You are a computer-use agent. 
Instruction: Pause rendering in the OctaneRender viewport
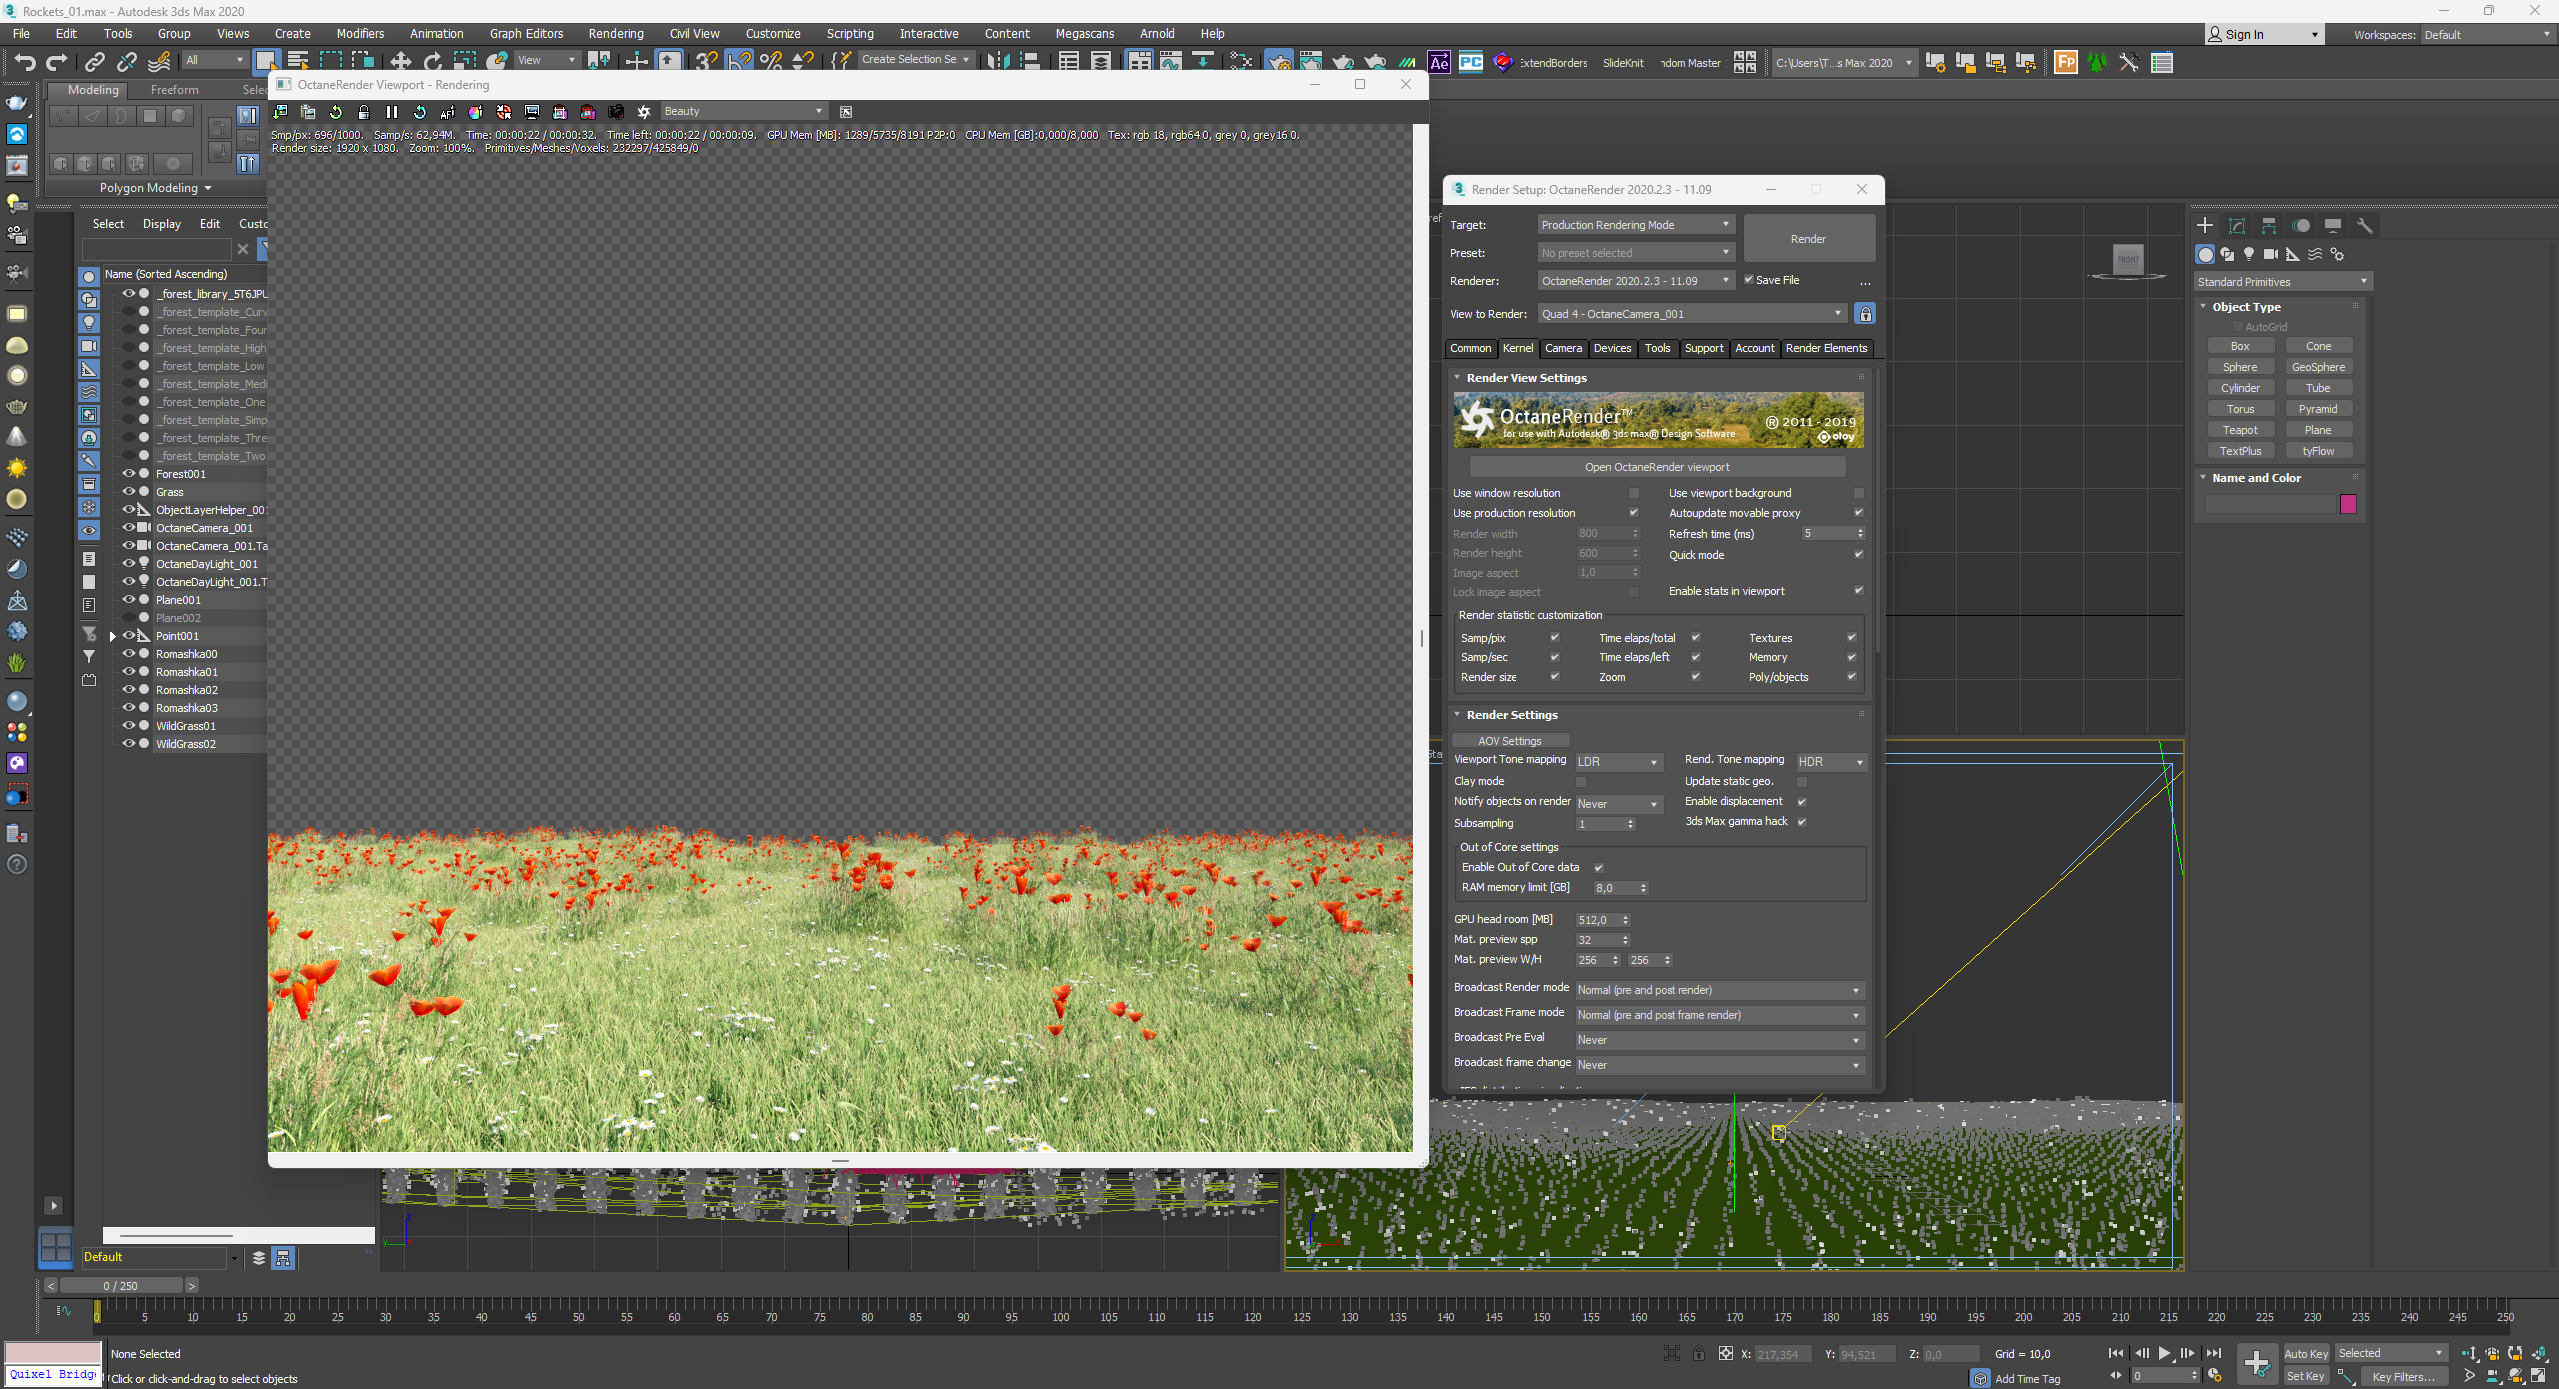point(392,112)
